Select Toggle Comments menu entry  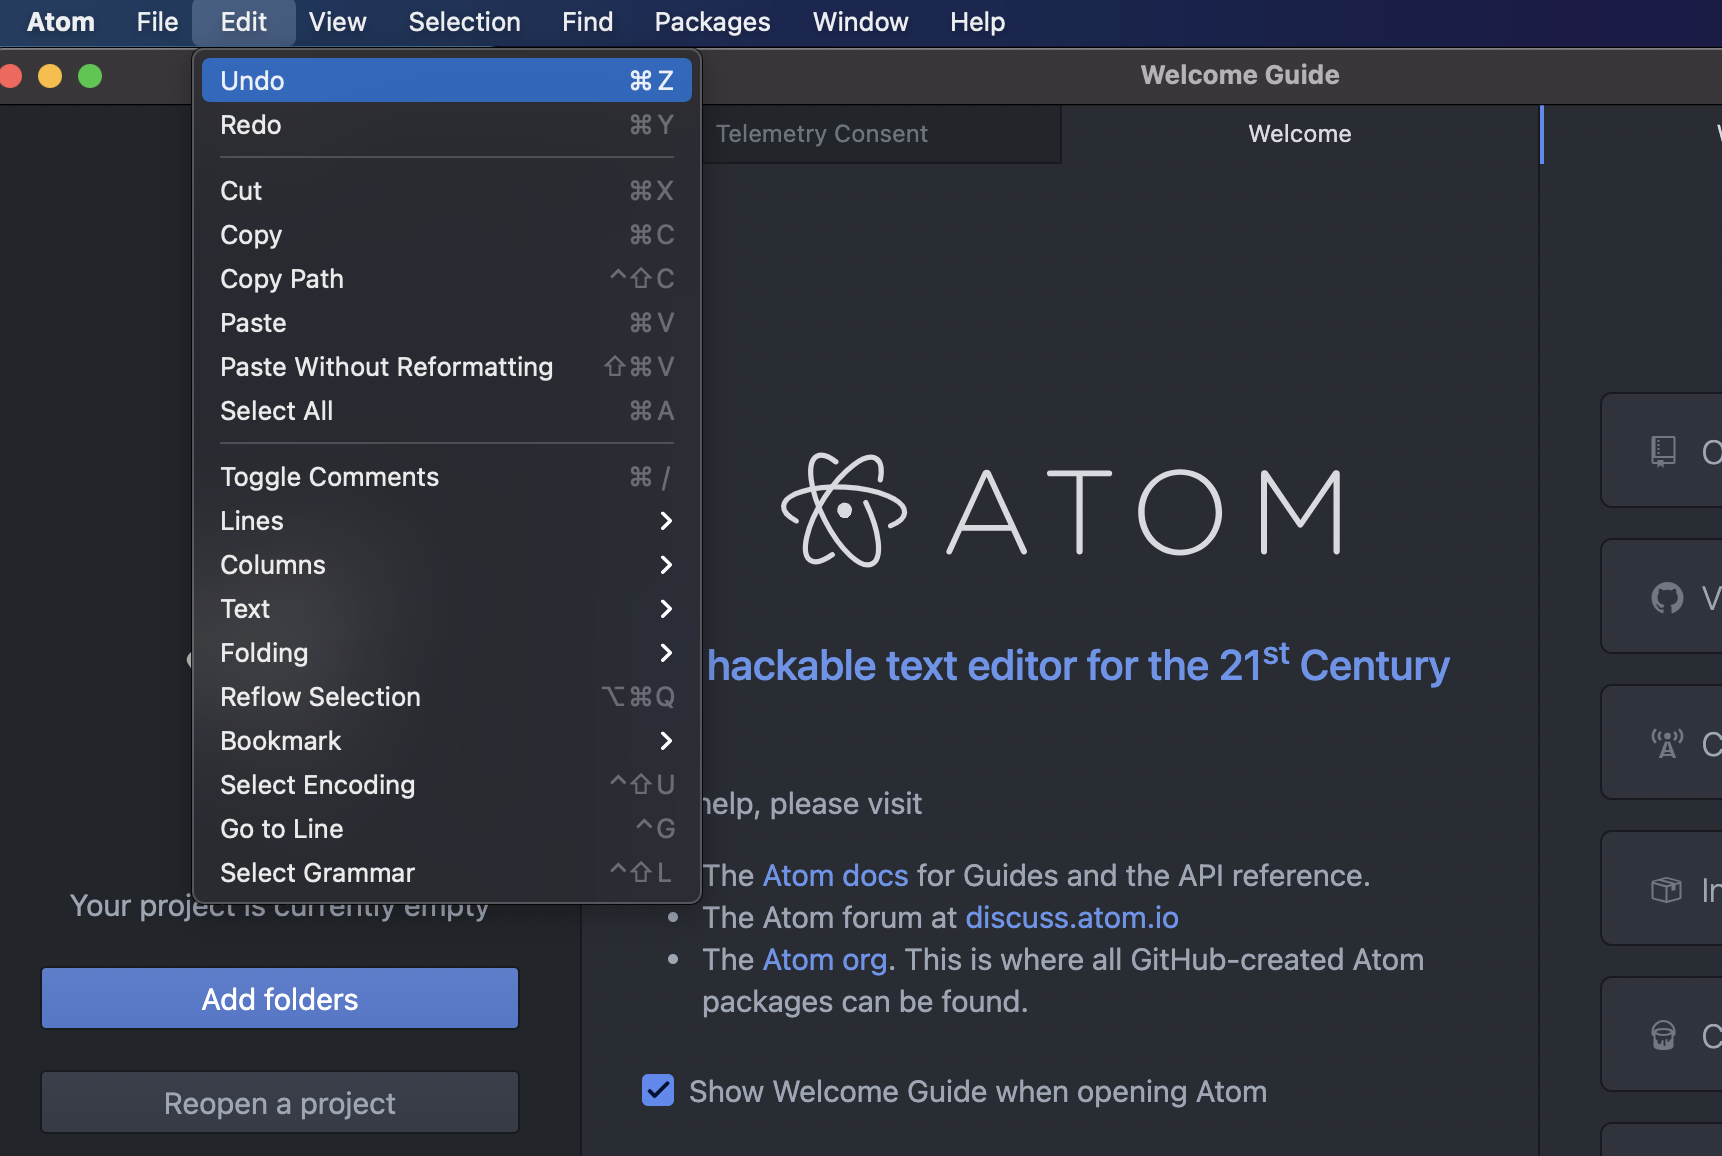[x=446, y=477]
